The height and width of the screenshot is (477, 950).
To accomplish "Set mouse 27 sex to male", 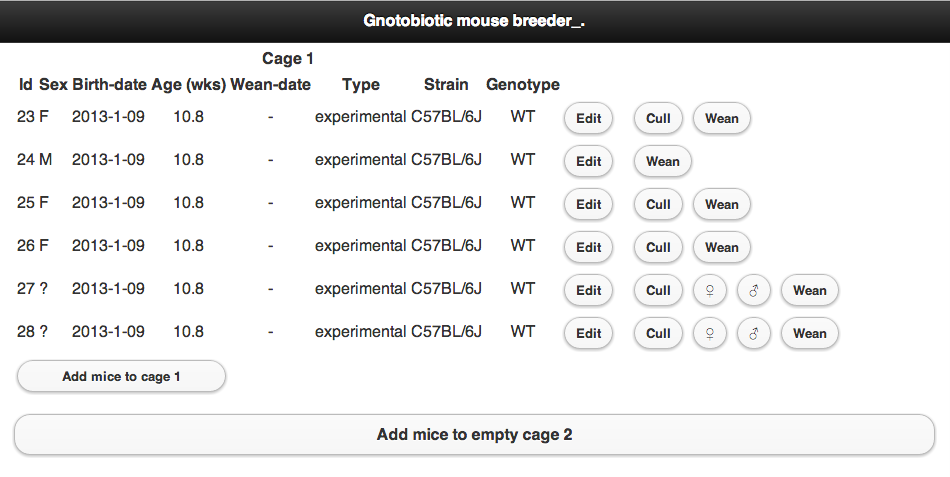I will coord(753,291).
